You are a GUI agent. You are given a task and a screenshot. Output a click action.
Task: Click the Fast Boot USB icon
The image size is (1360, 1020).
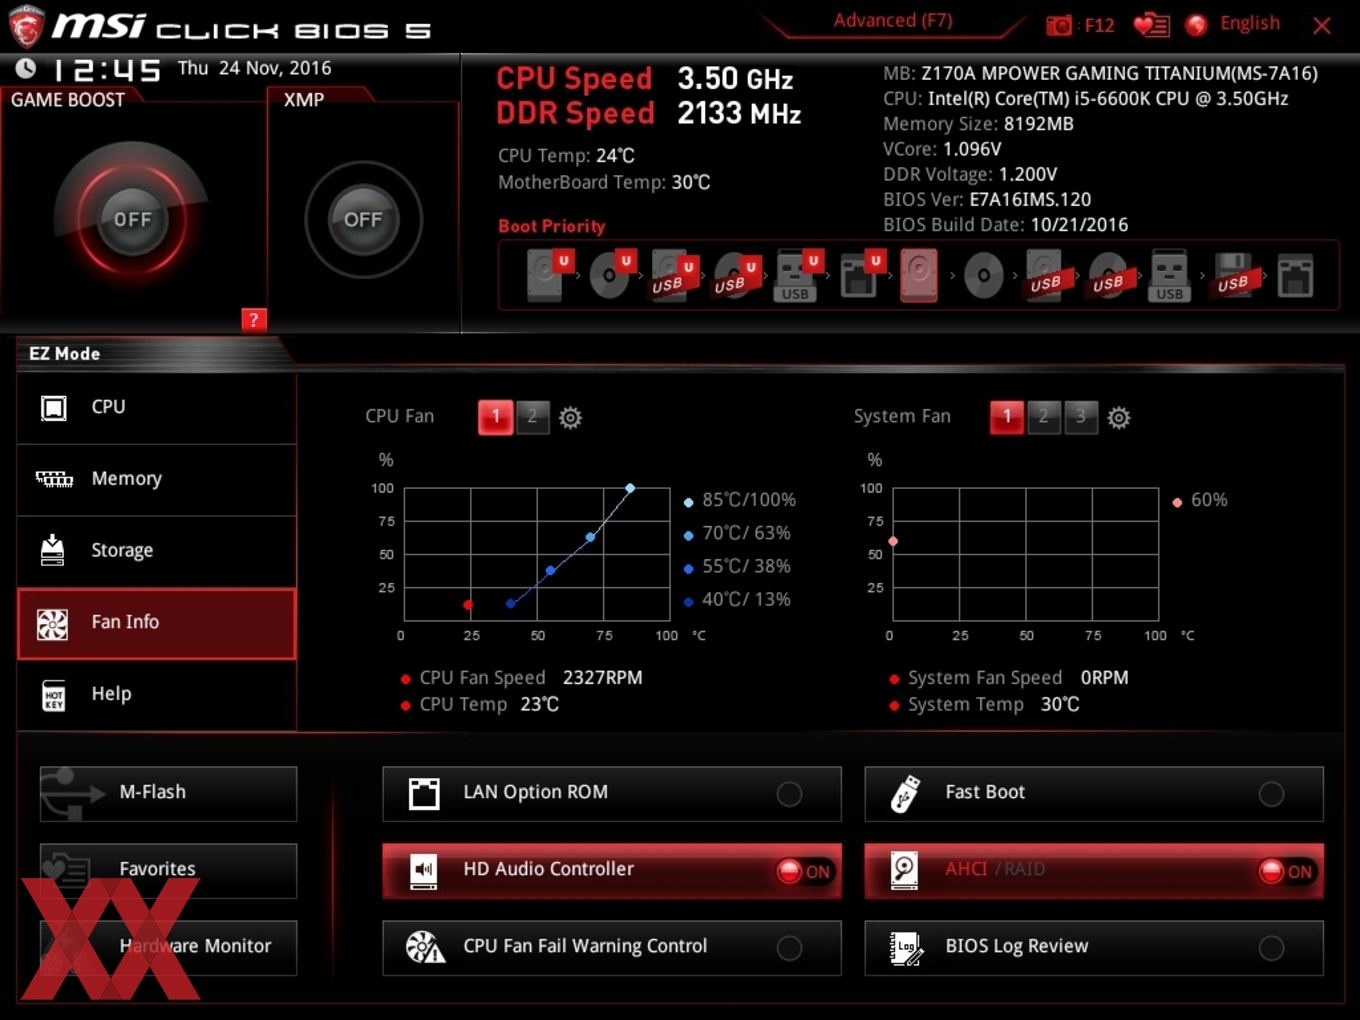click(905, 793)
